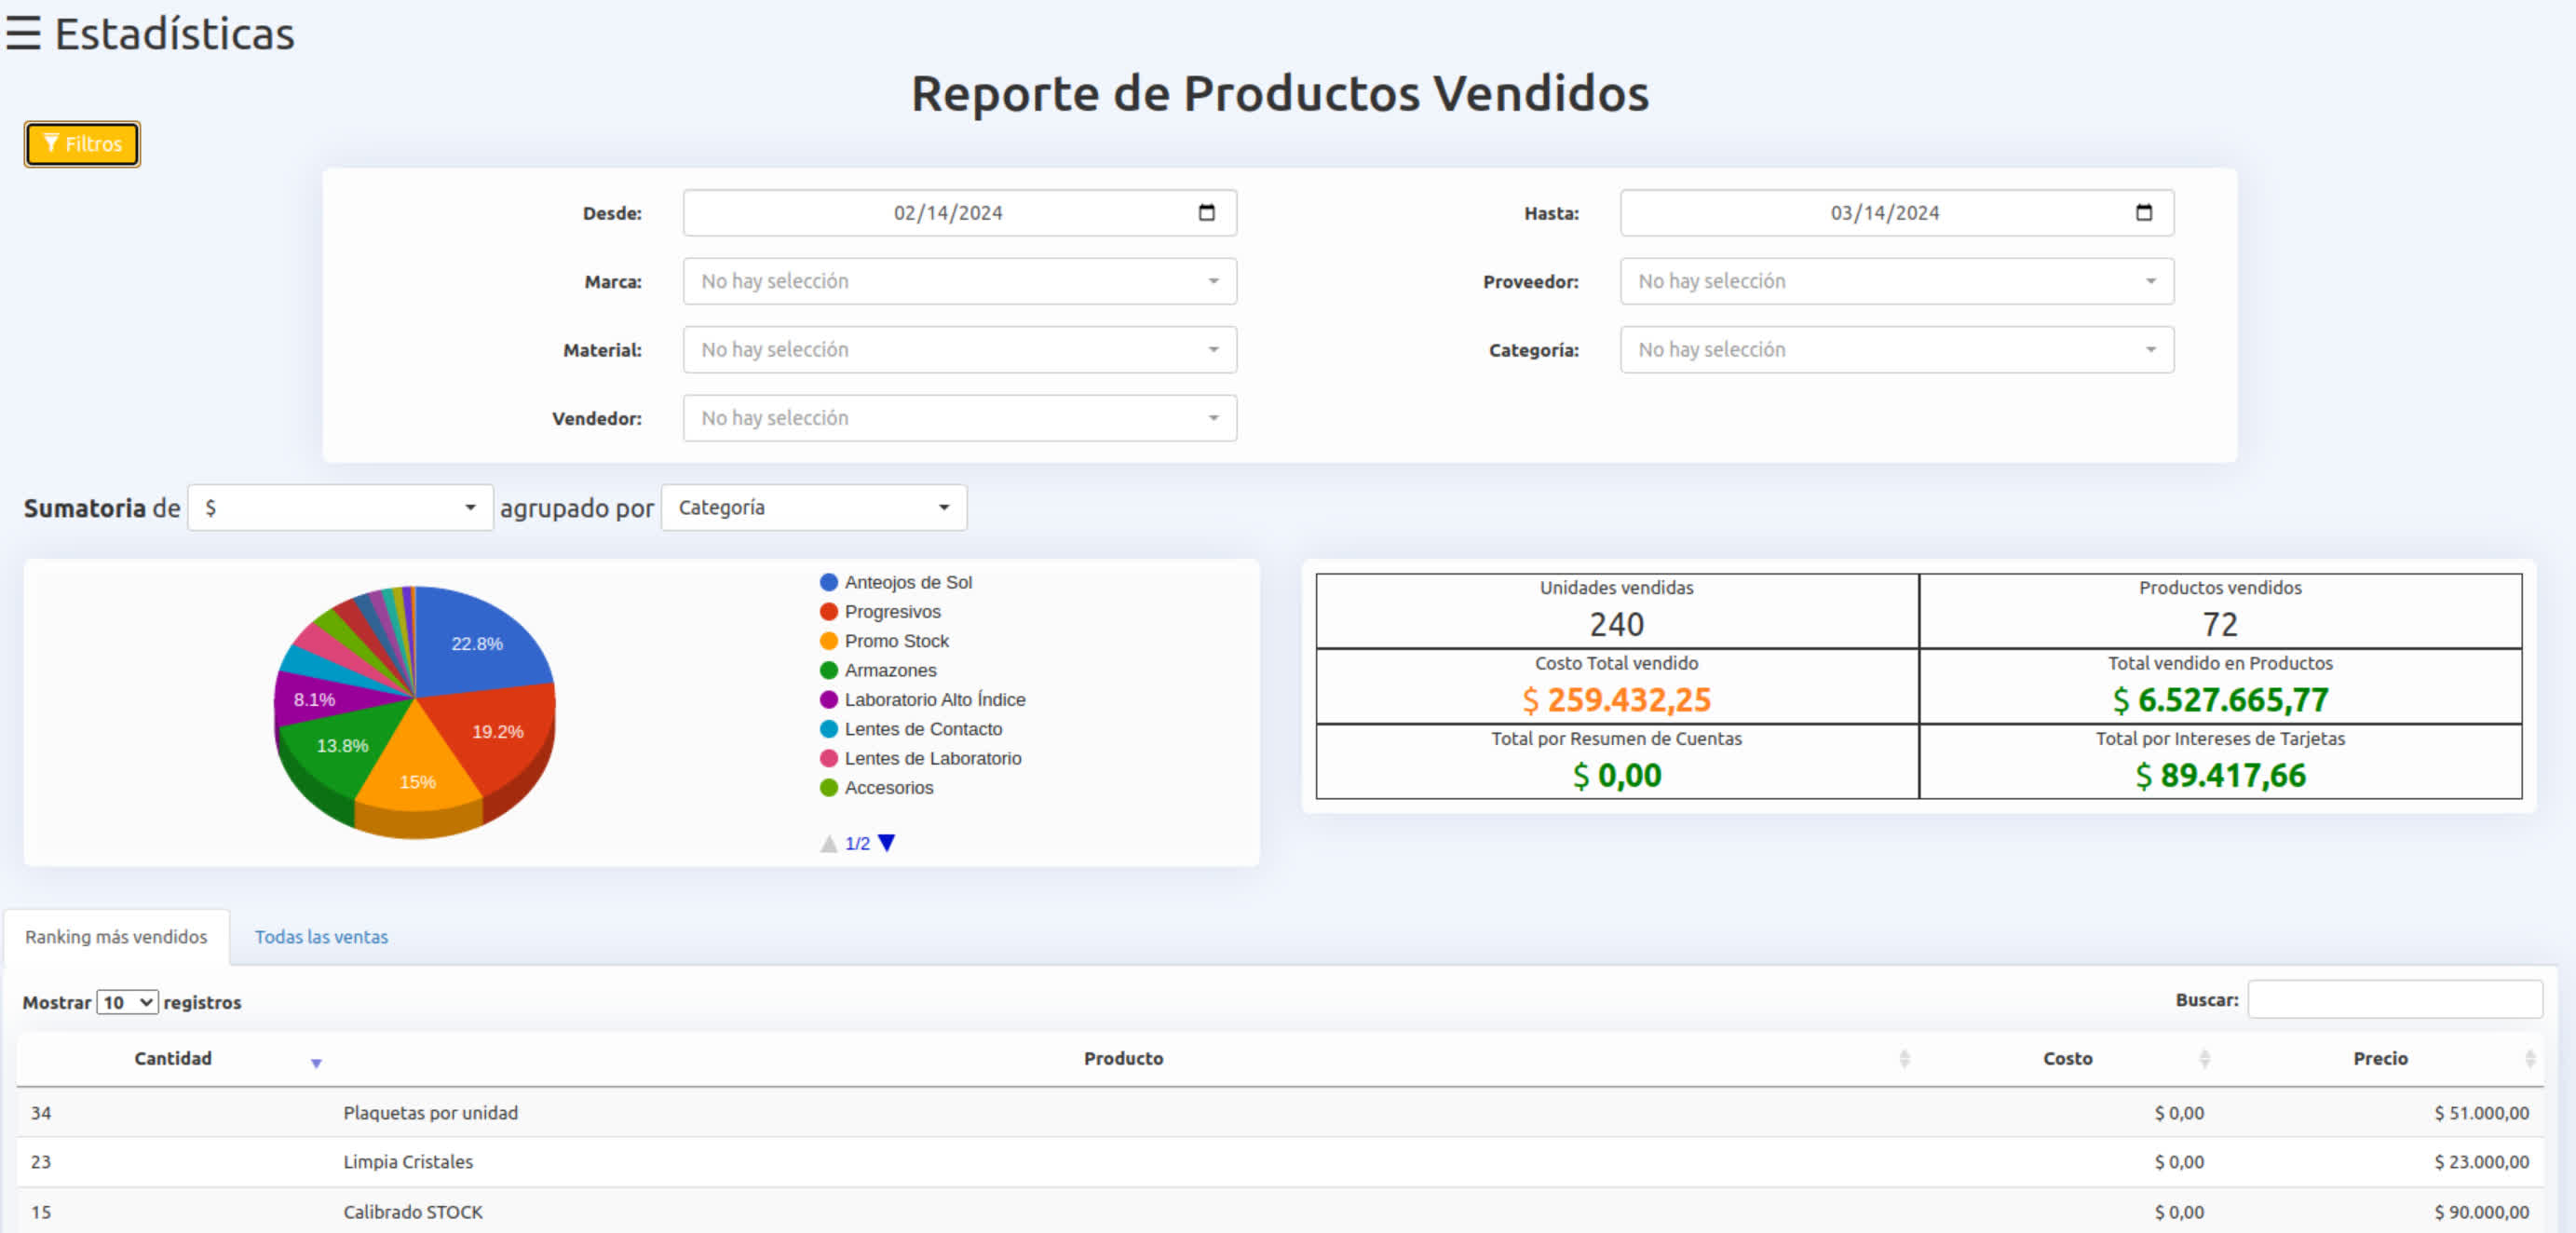Screen dimensions: 2576x1233
Task: Click the 13.8% green pie slice
Action: [342, 745]
